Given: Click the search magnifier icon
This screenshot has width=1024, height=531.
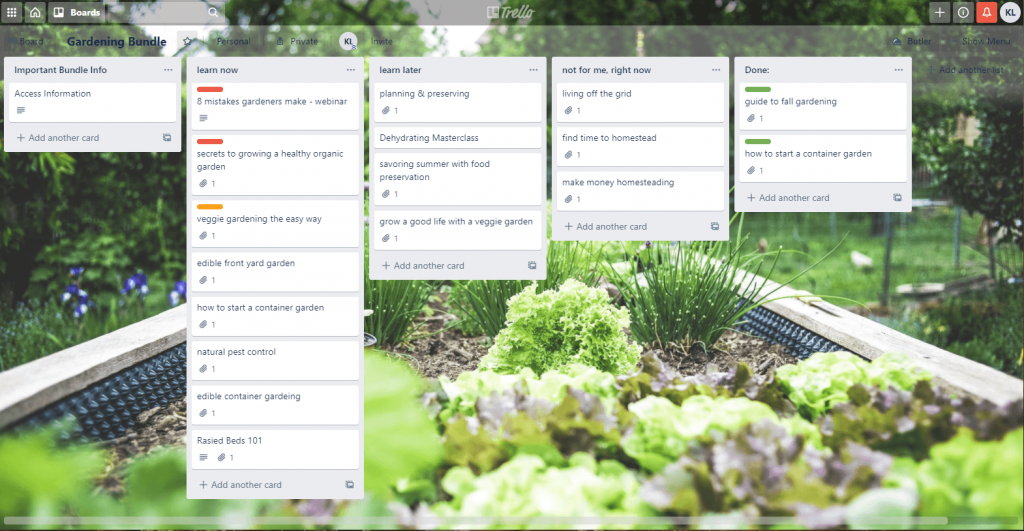Looking at the screenshot, I should click(x=213, y=12).
